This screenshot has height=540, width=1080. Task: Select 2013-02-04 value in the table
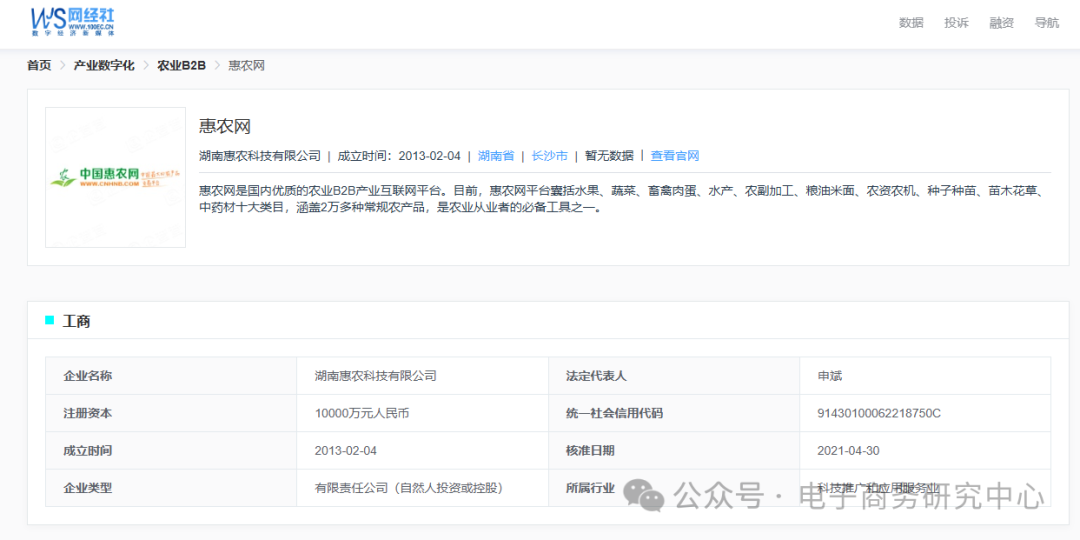point(346,450)
